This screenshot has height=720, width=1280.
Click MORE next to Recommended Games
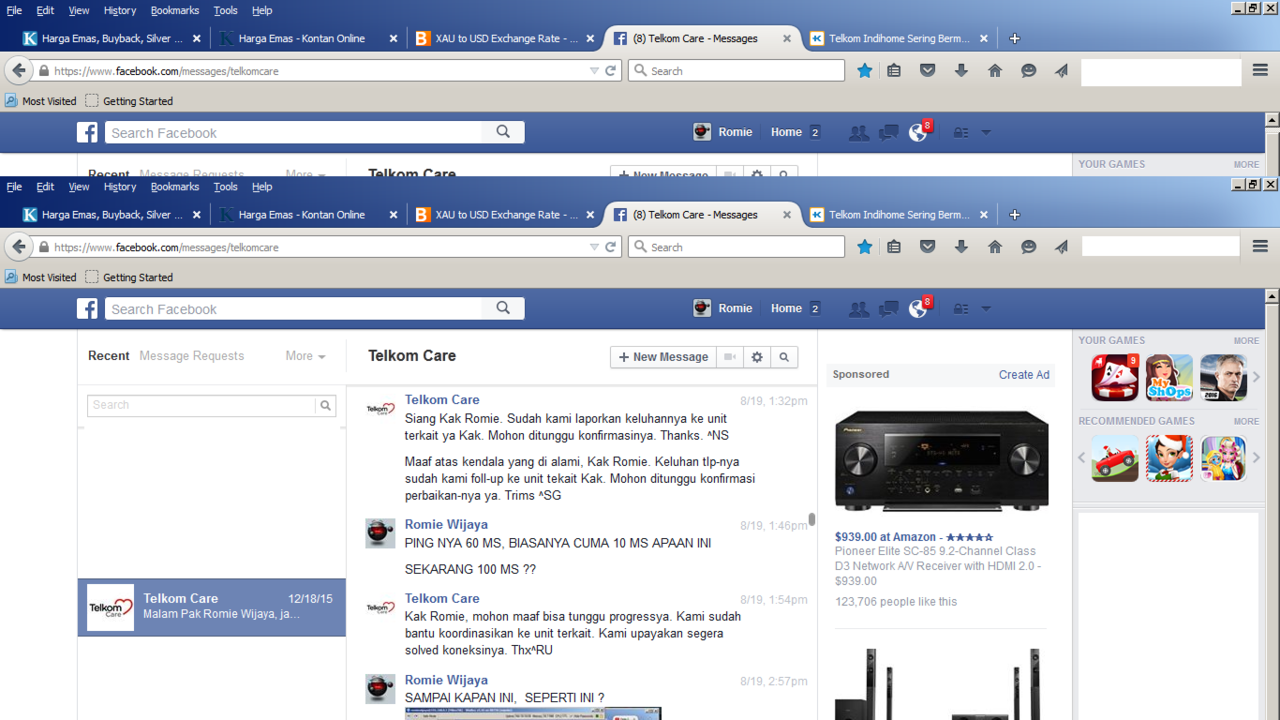pyautogui.click(x=1246, y=422)
